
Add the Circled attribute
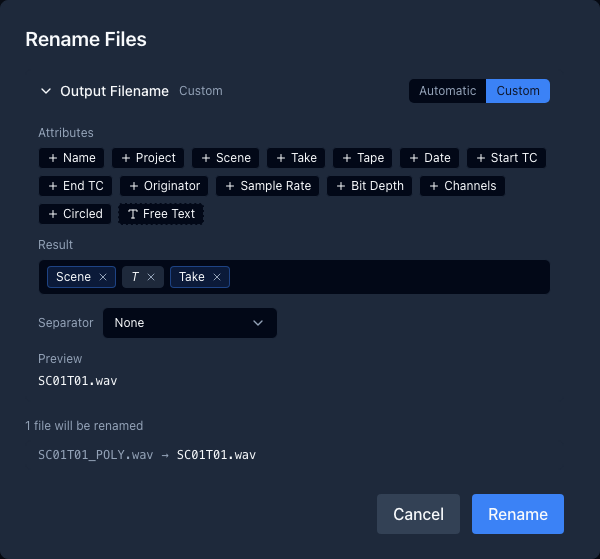75,214
